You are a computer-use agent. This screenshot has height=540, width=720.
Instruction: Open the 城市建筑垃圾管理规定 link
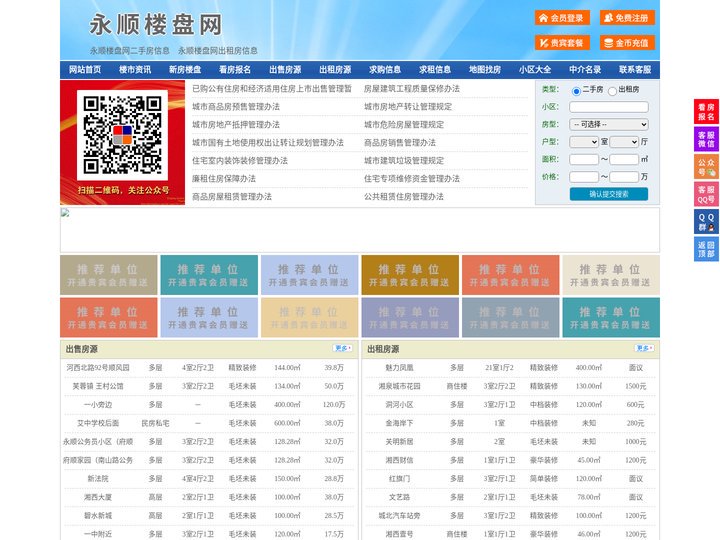click(x=404, y=160)
